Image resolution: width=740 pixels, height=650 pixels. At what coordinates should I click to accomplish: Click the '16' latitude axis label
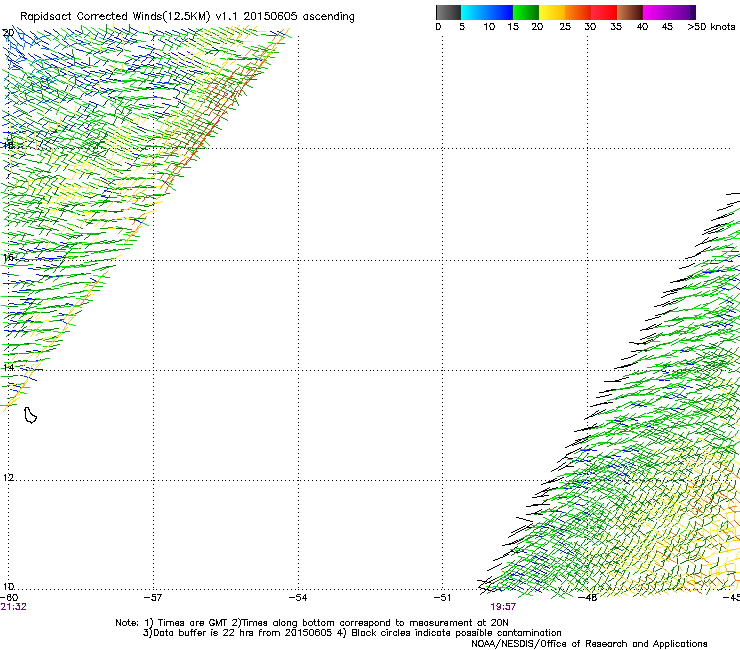(8, 258)
